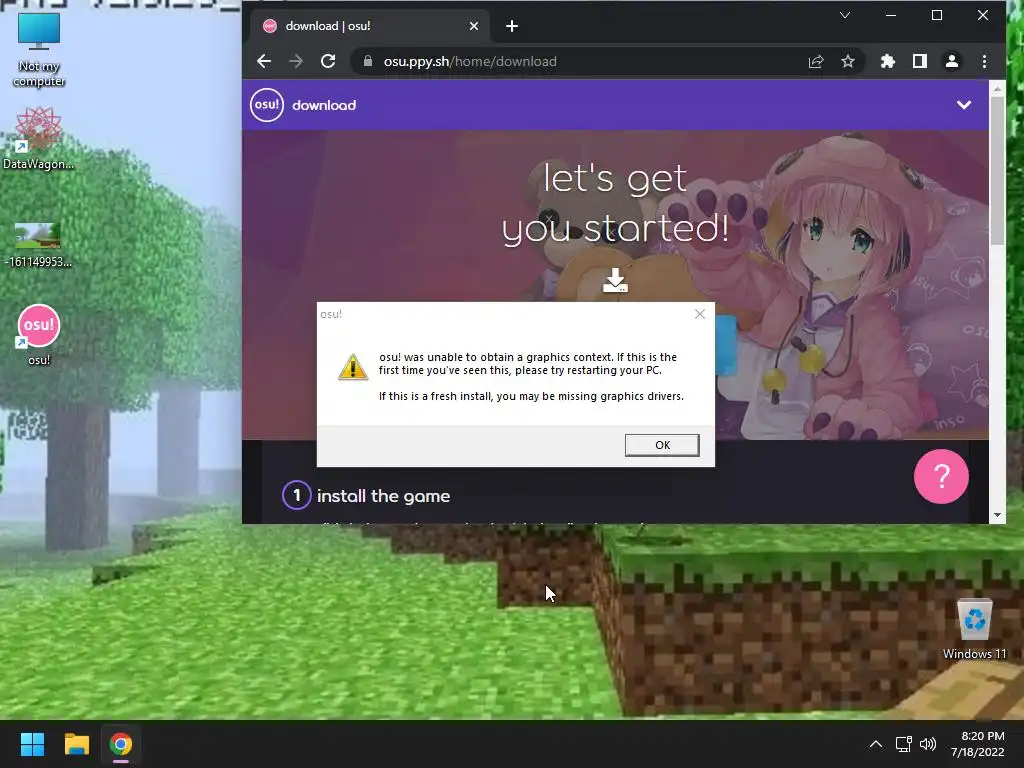Select the -161149953 image file
The image size is (1024, 768).
pos(38,245)
